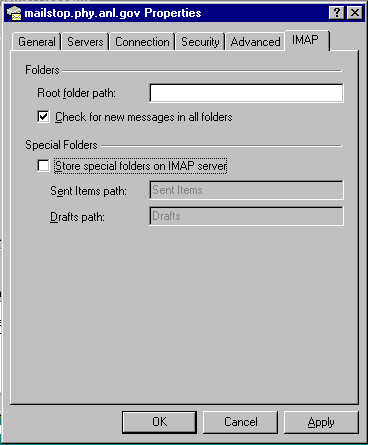Uncheck Check for new messages in all folders
Image resolution: width=368 pixels, height=445 pixels.
[43, 117]
